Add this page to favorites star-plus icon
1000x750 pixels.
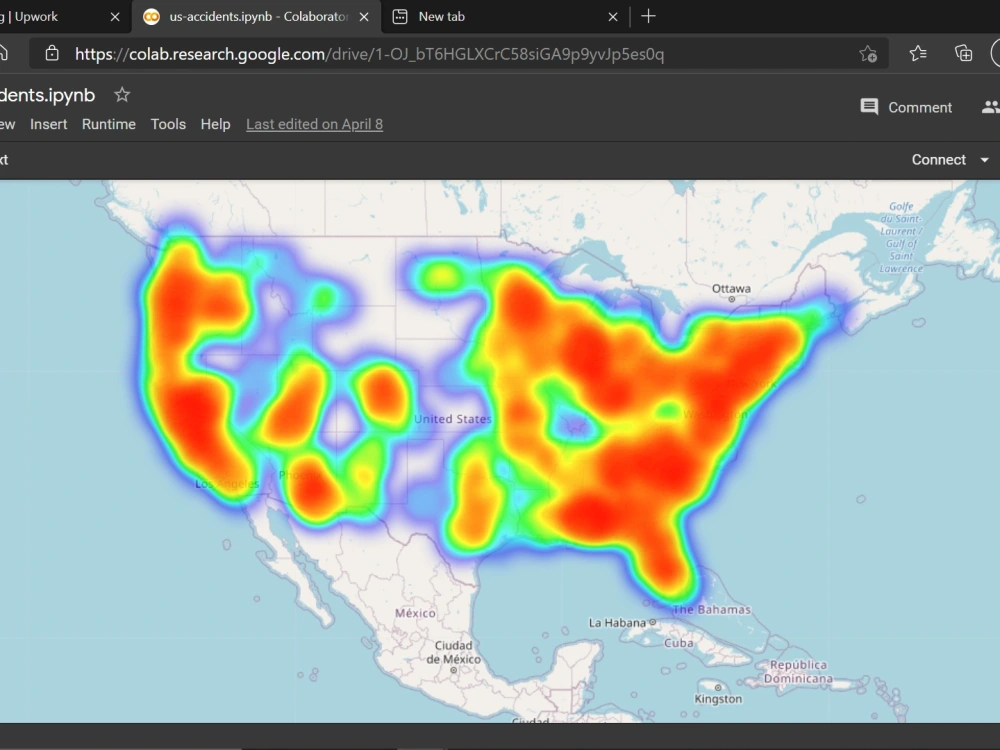[x=868, y=54]
